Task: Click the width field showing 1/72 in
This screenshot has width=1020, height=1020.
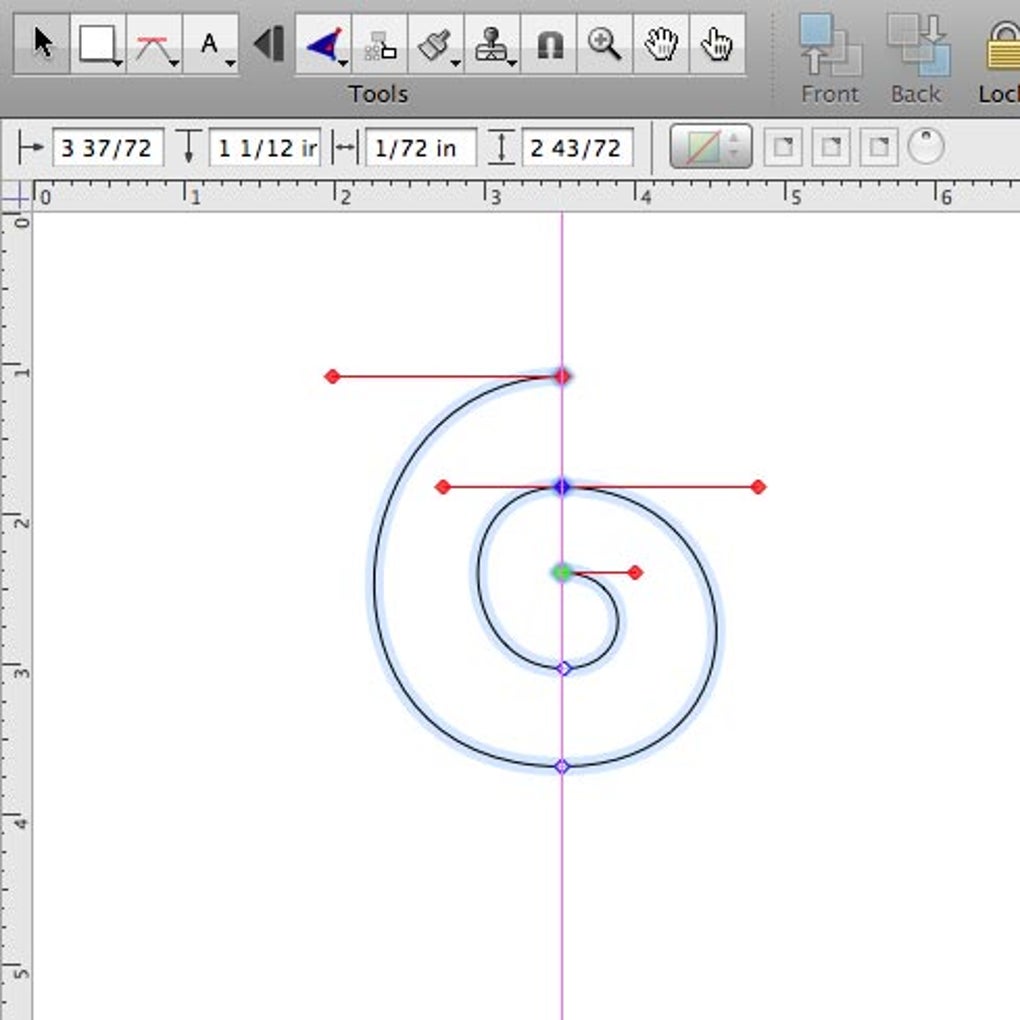Action: 420,148
